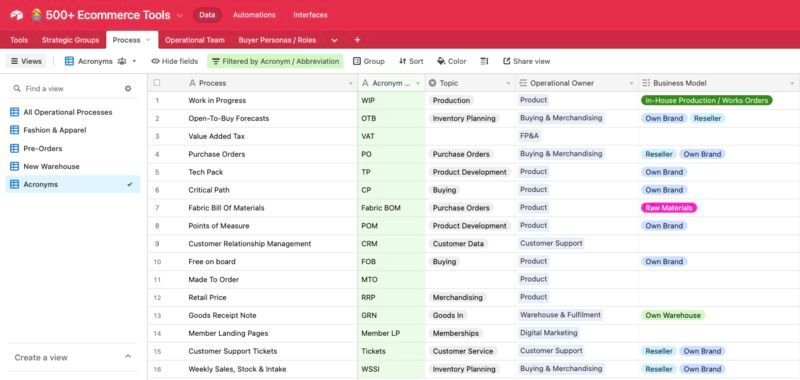The image size is (800, 380).
Task: Open the Process column header dropdown
Action: pyautogui.click(x=351, y=83)
